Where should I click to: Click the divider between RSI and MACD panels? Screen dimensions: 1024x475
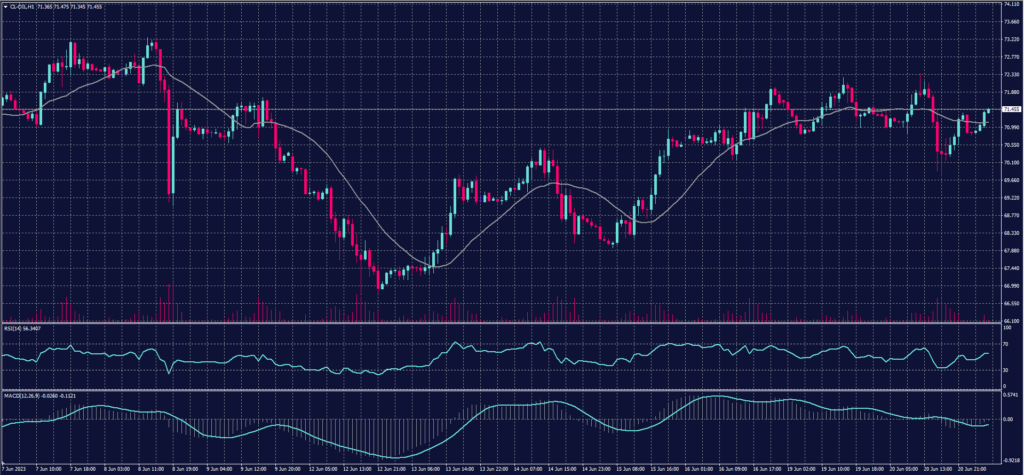point(500,389)
